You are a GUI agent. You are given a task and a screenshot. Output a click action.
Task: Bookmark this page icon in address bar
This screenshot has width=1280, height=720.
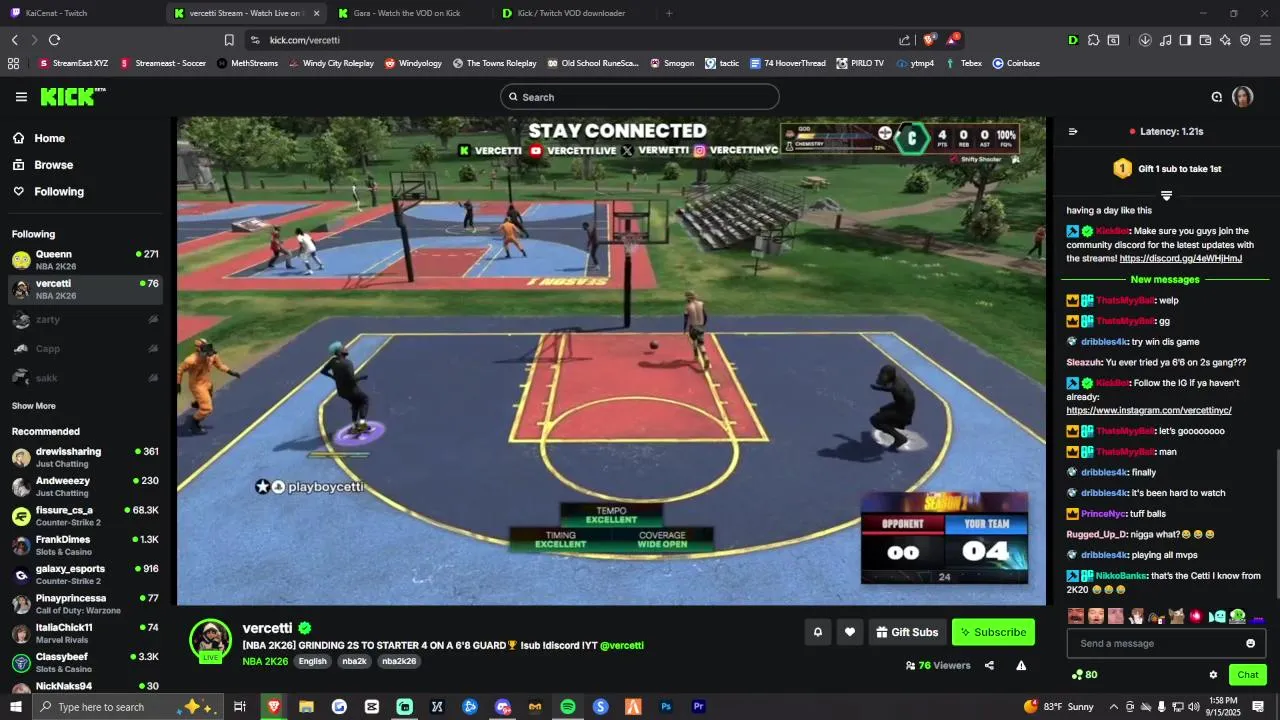[x=229, y=40]
